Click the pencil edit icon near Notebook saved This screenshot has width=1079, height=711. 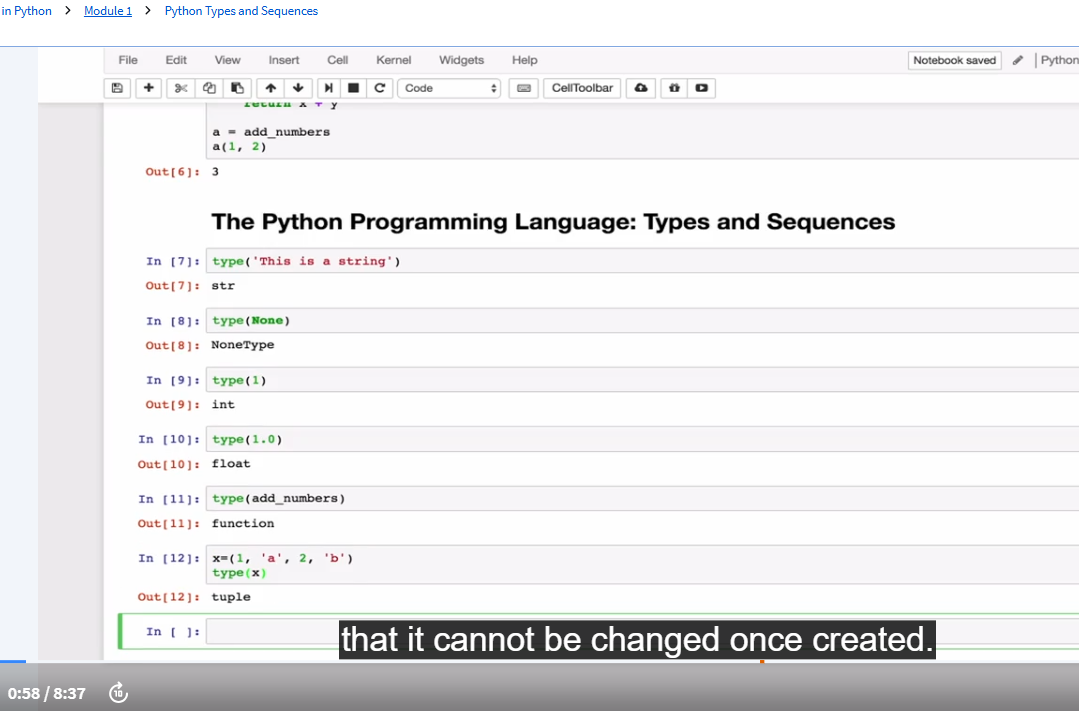(x=1018, y=61)
